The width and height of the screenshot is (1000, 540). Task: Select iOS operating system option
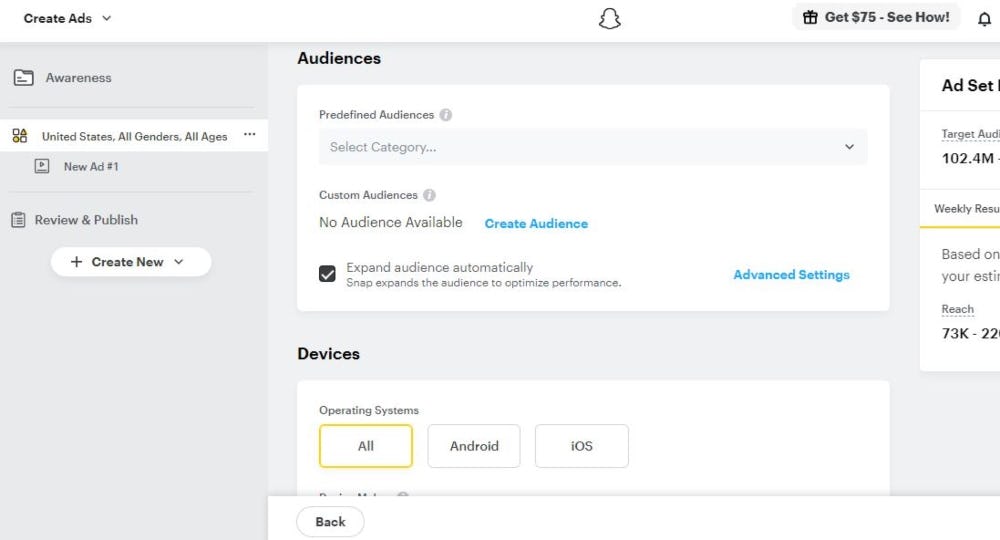click(581, 446)
